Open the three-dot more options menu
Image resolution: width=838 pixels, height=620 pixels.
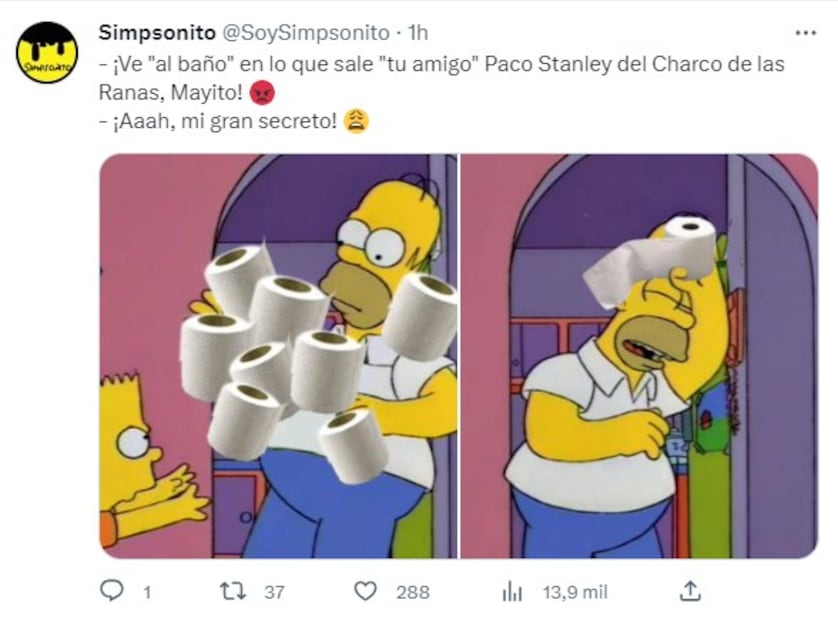click(805, 33)
